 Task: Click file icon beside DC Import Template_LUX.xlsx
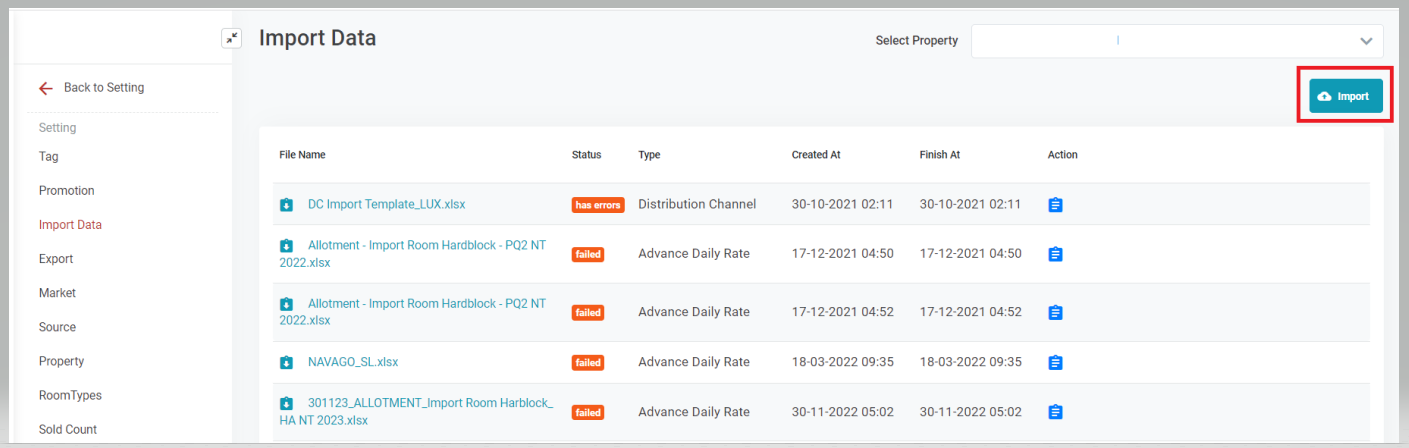tap(286, 205)
